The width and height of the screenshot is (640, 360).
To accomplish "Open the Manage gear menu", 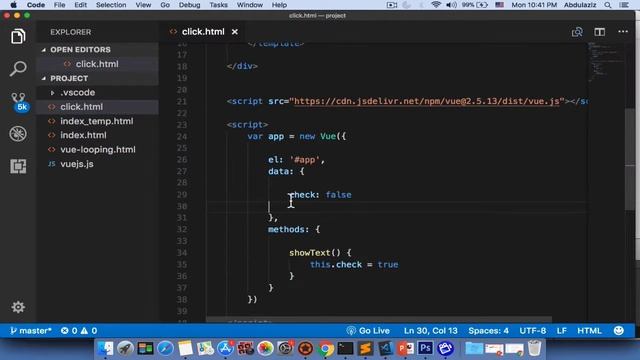I will [x=18, y=307].
